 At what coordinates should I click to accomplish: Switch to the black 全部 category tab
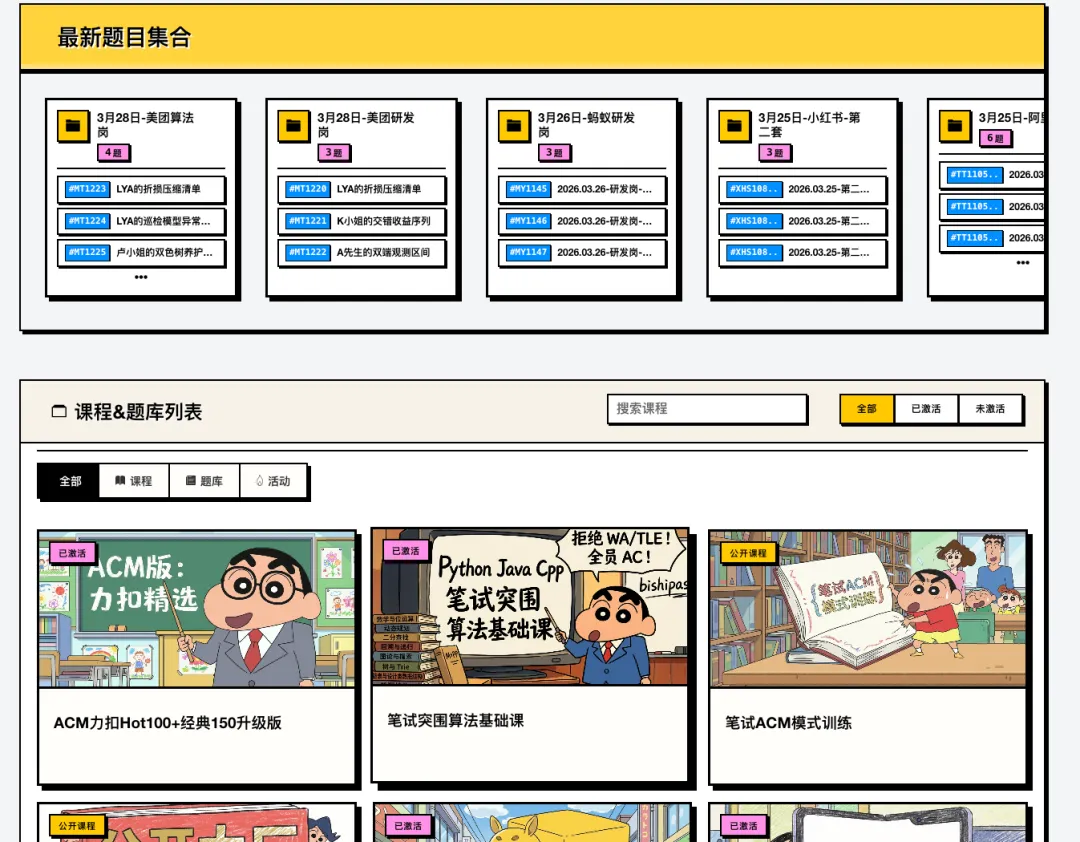pyautogui.click(x=70, y=481)
